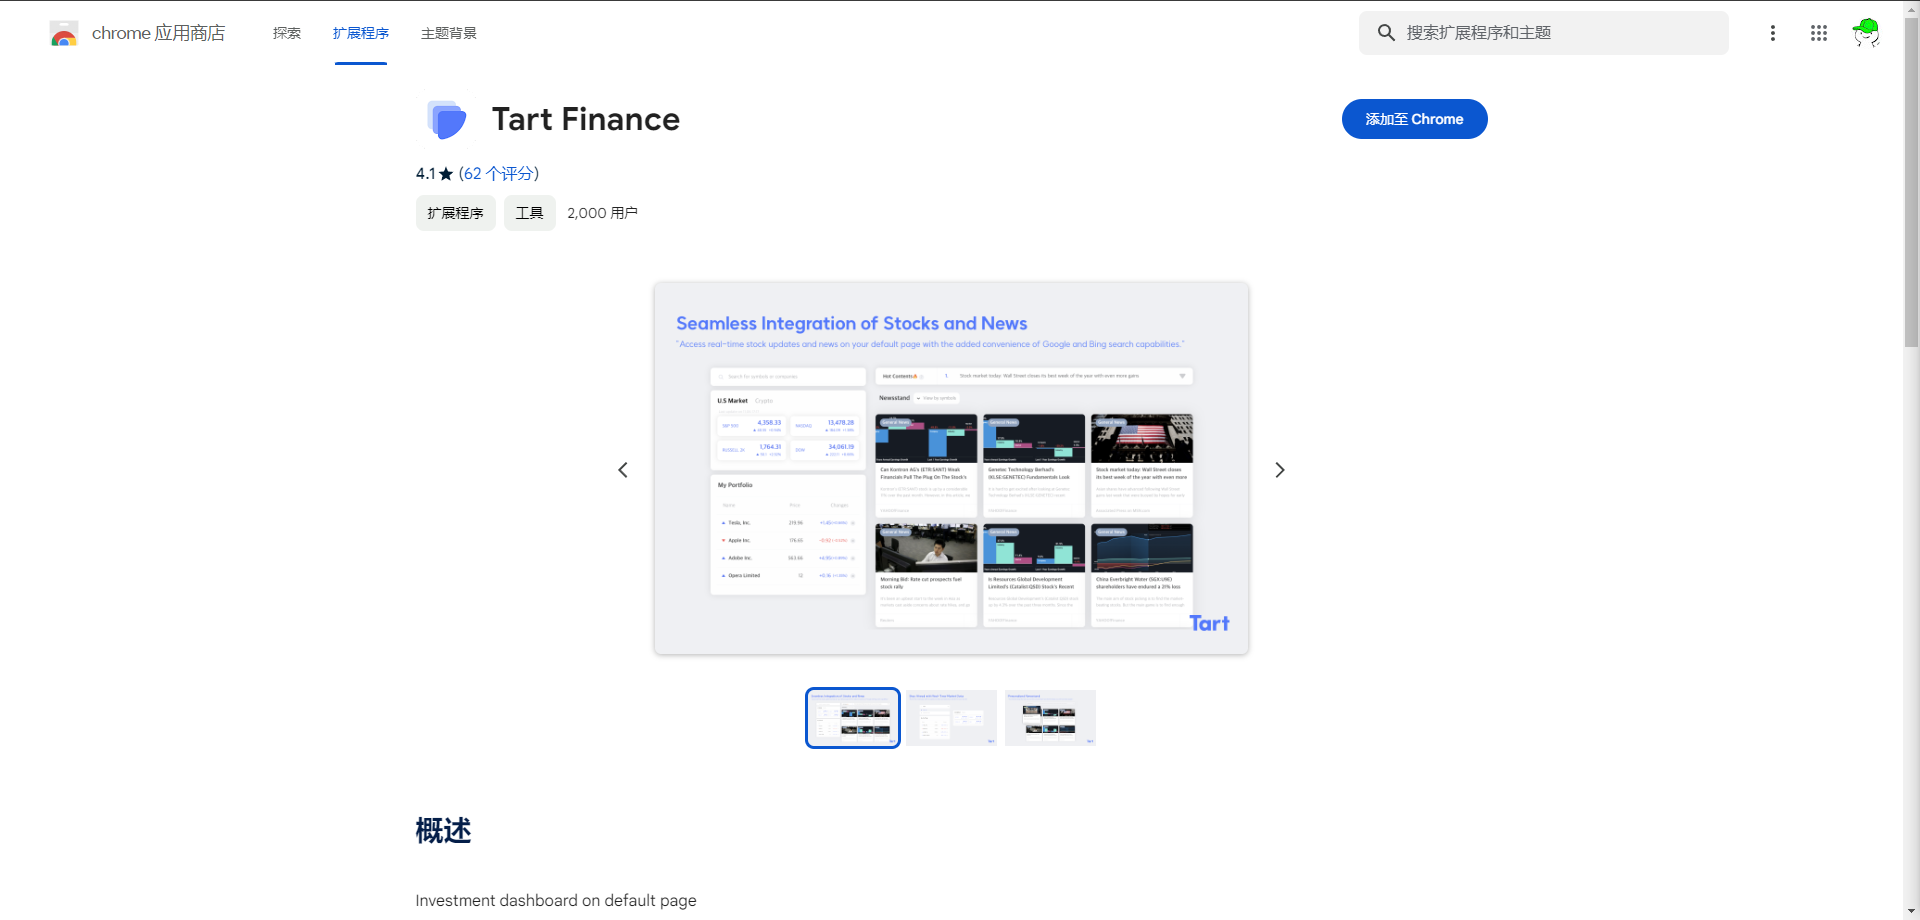Click the Tart Finance extension logo
The height and width of the screenshot is (920, 1920).
coord(446,120)
